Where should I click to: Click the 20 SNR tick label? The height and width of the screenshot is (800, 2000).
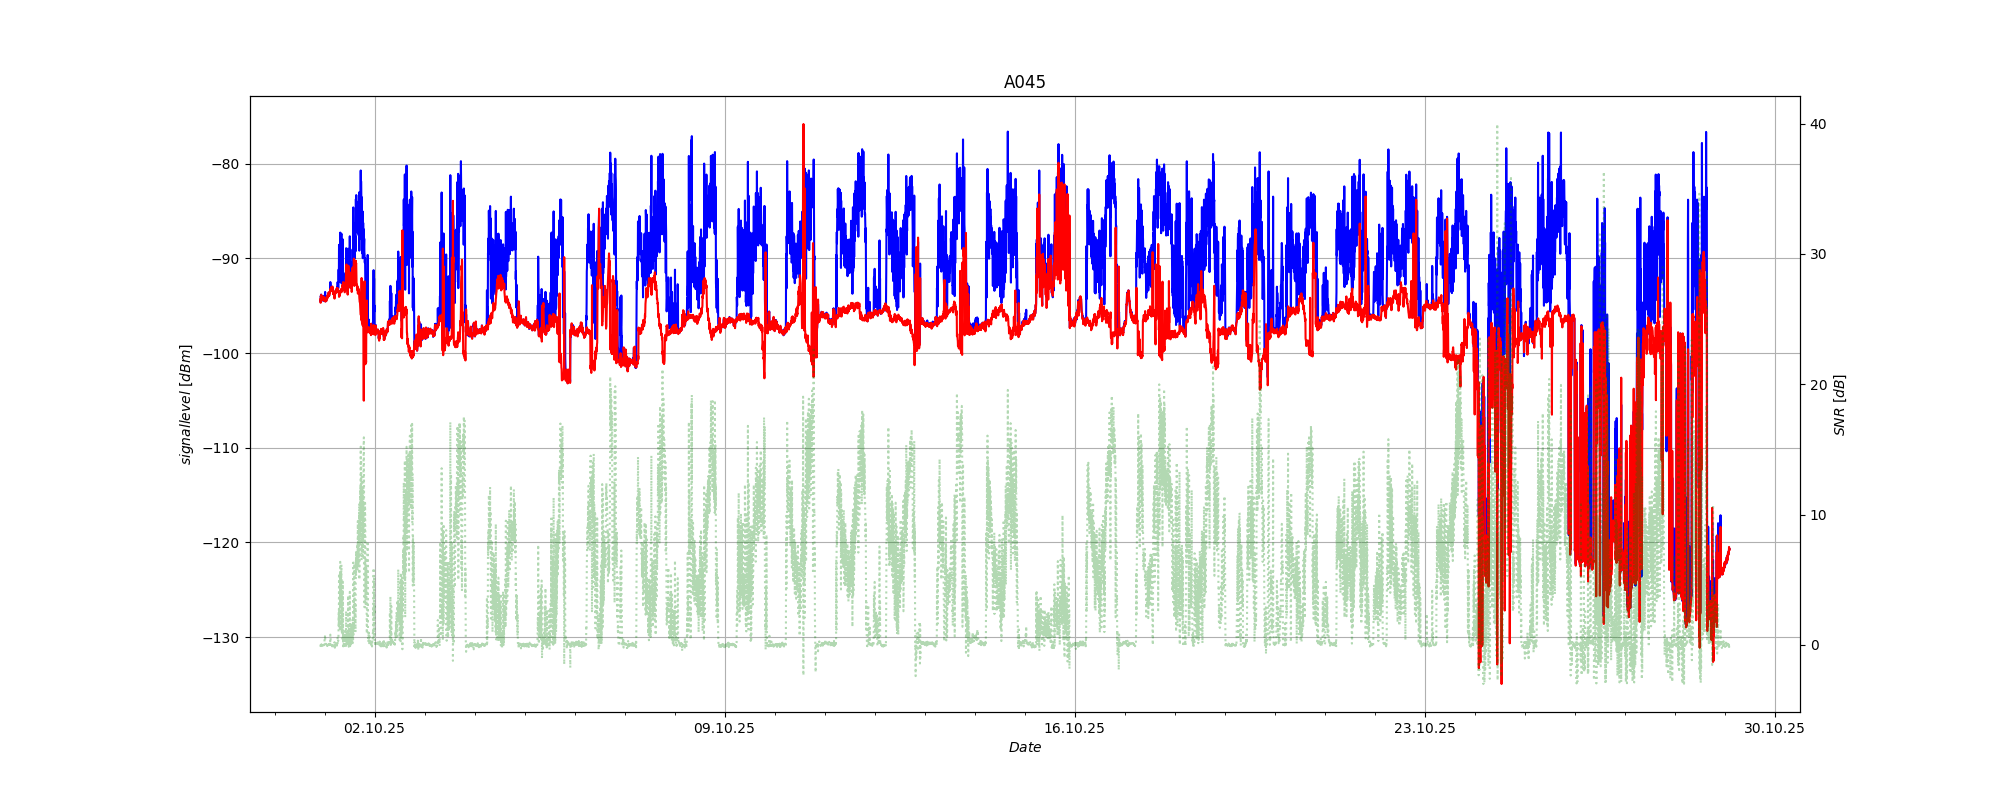pos(1817,385)
